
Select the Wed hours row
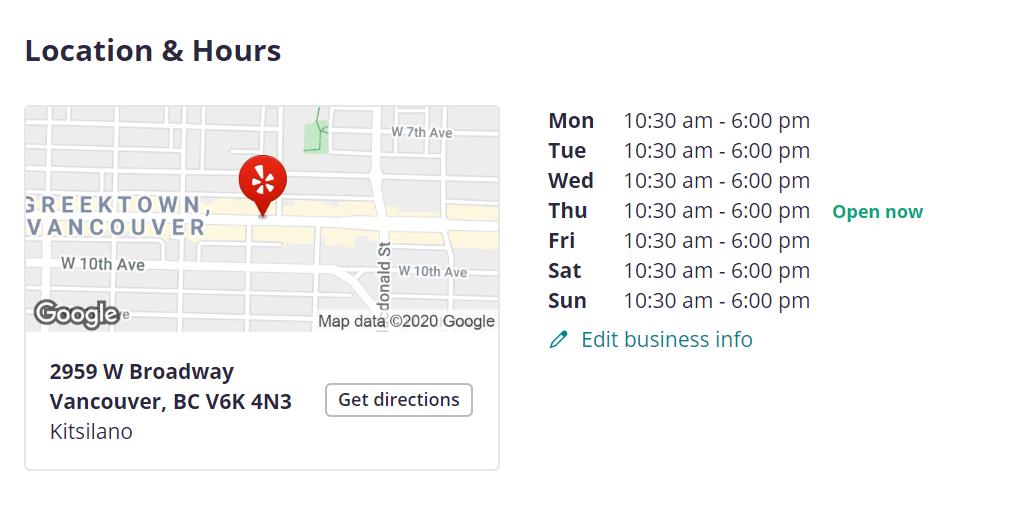click(678, 181)
